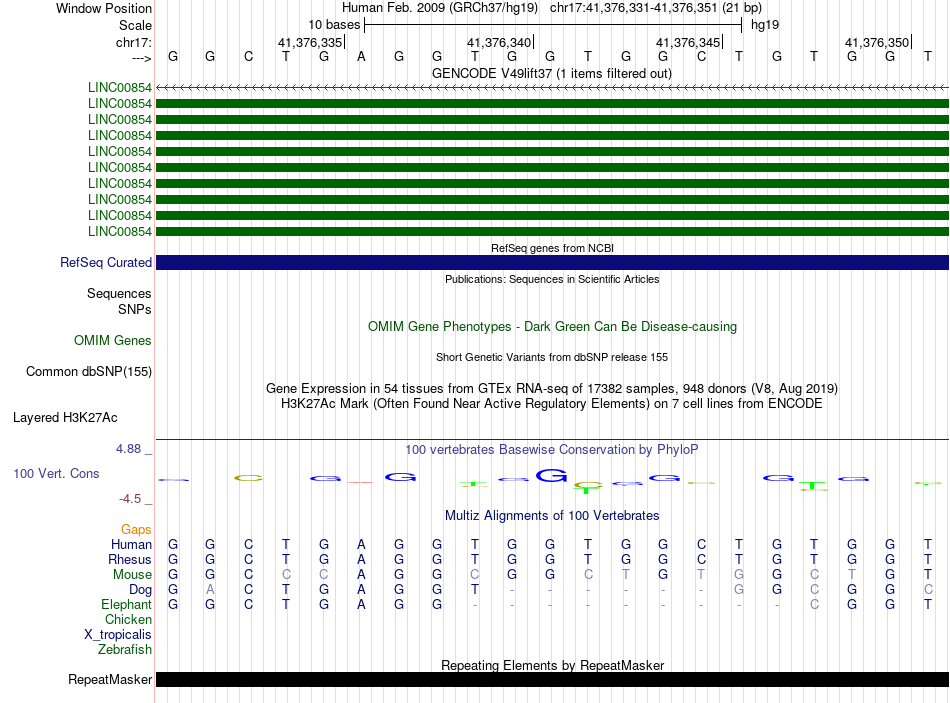Click the tallest G in PhyloP logo
The height and width of the screenshot is (703, 950).
click(x=551, y=475)
